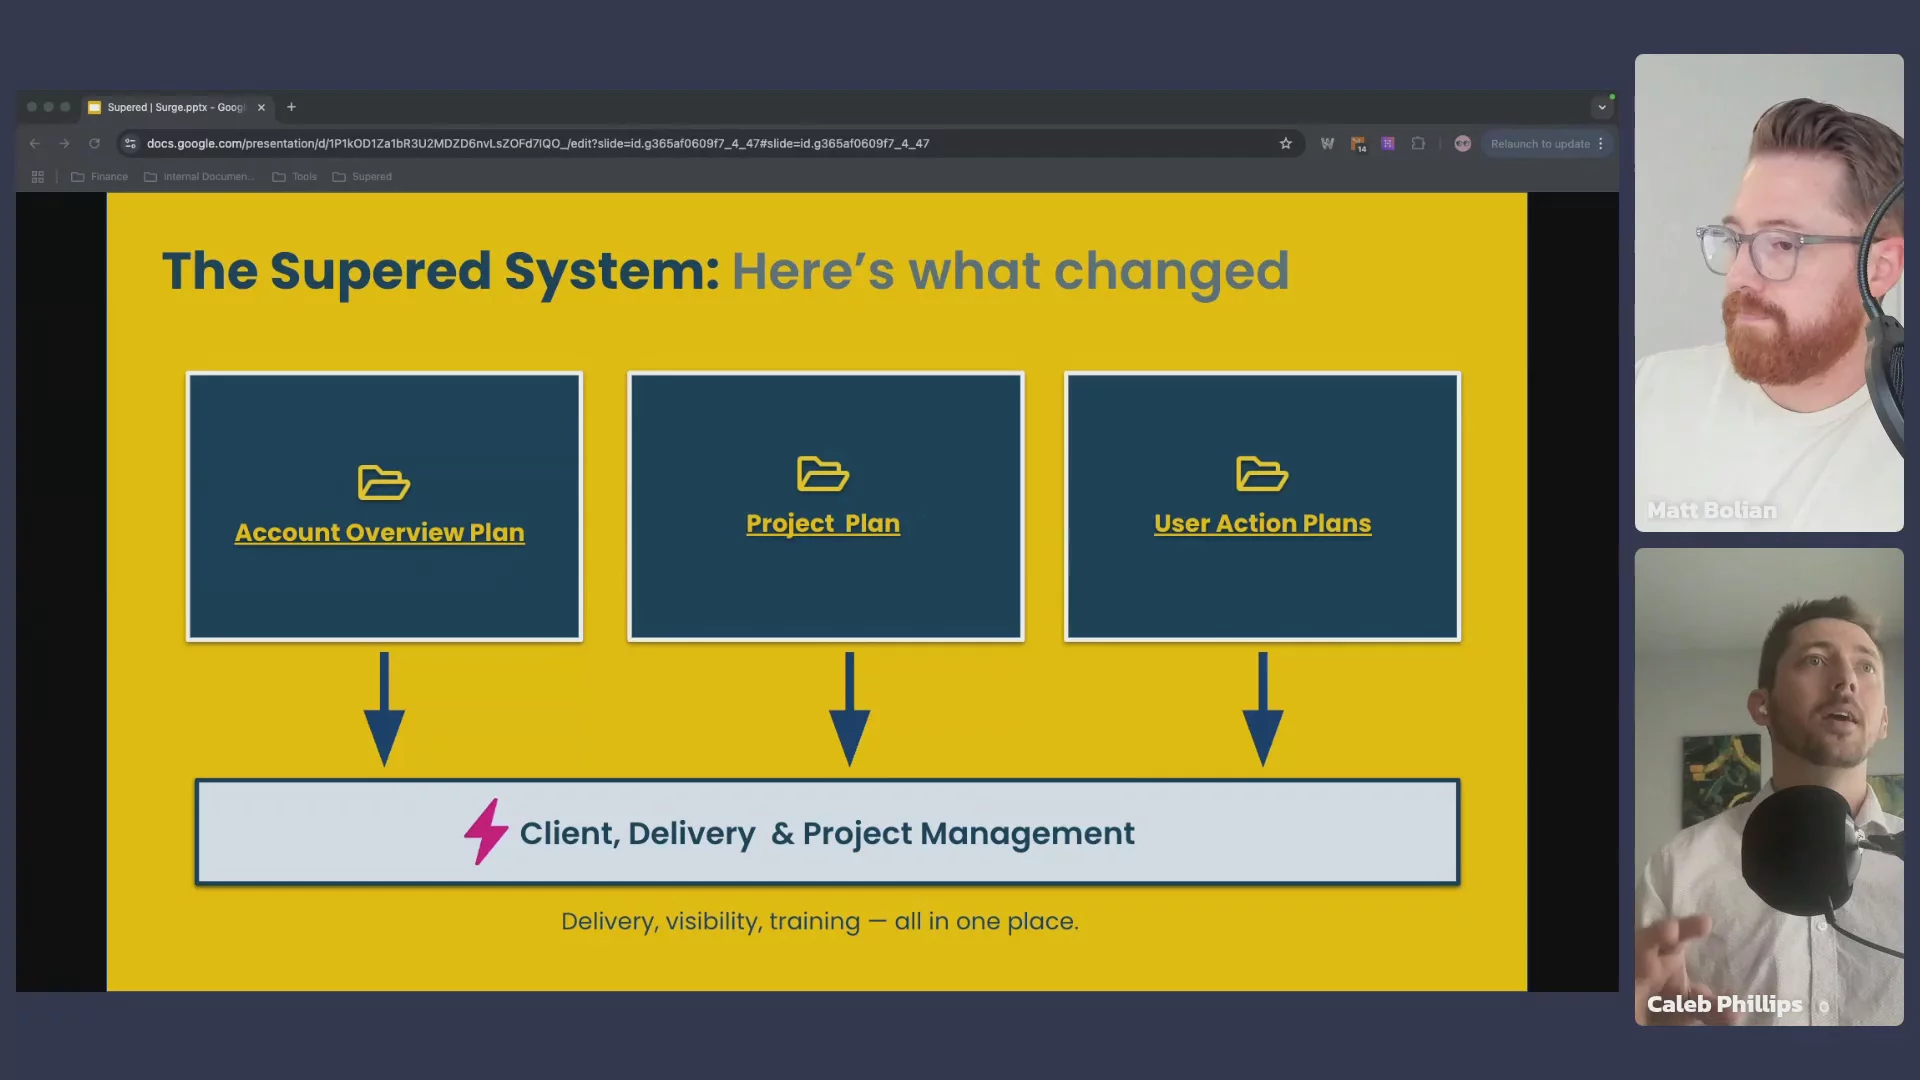Open the Supered bookmarks folder
The width and height of the screenshot is (1920, 1080).
(x=362, y=177)
